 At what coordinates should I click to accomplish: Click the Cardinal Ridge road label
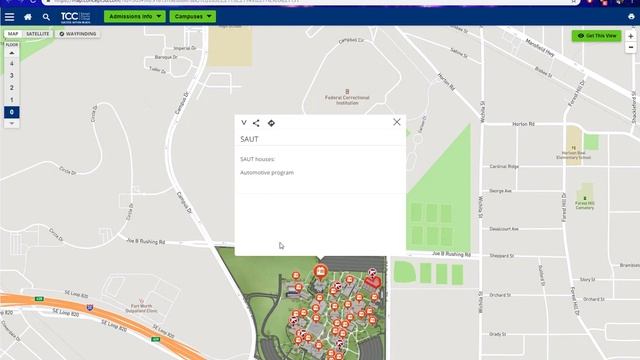(504, 167)
